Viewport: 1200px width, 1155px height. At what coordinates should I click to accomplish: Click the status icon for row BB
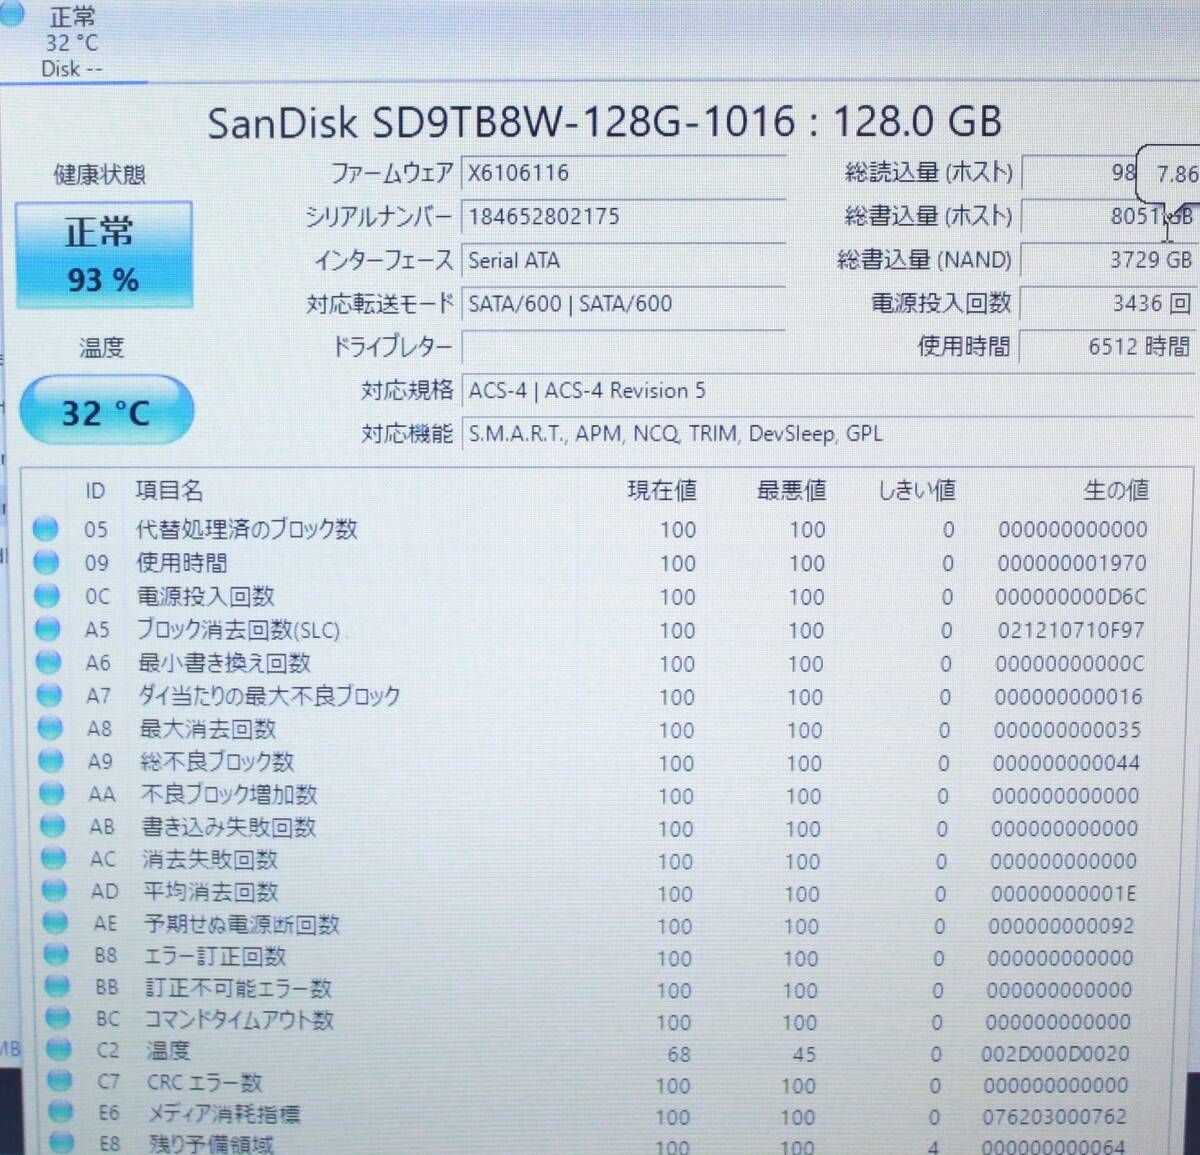[57, 986]
